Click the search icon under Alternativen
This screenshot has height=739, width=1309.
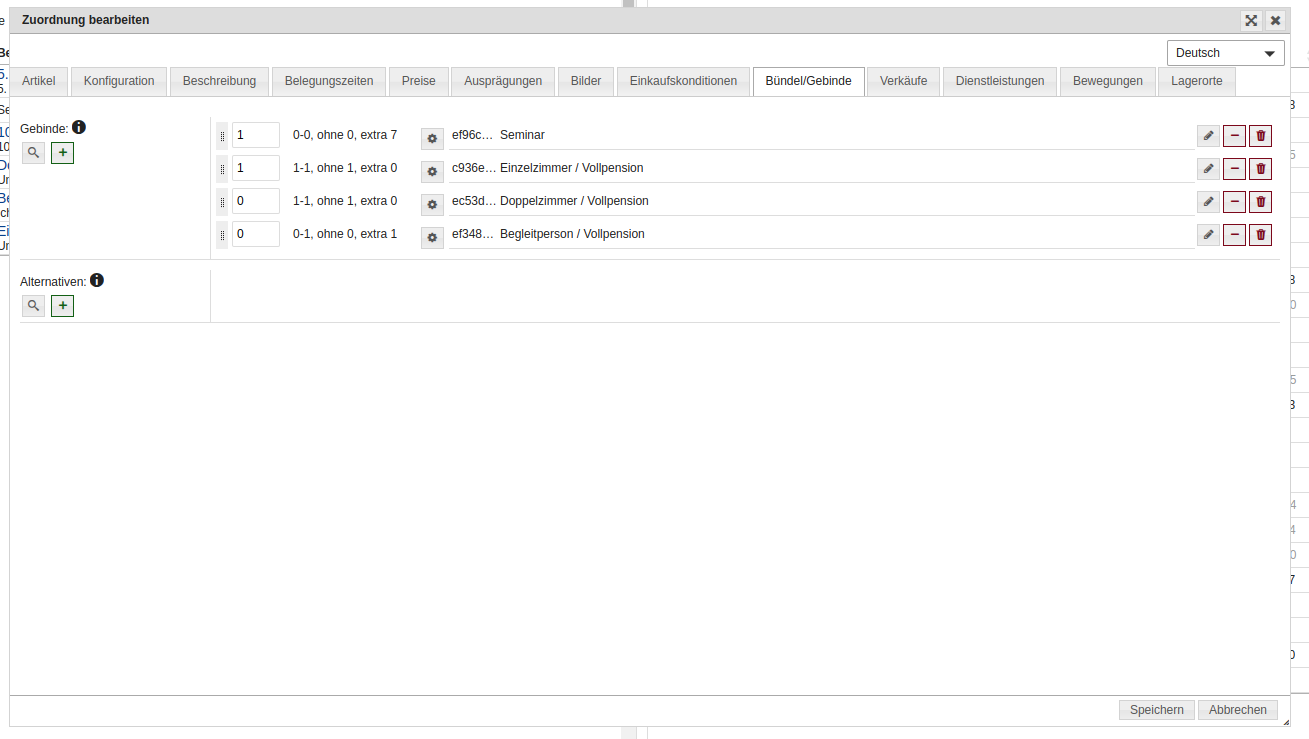pyautogui.click(x=33, y=306)
